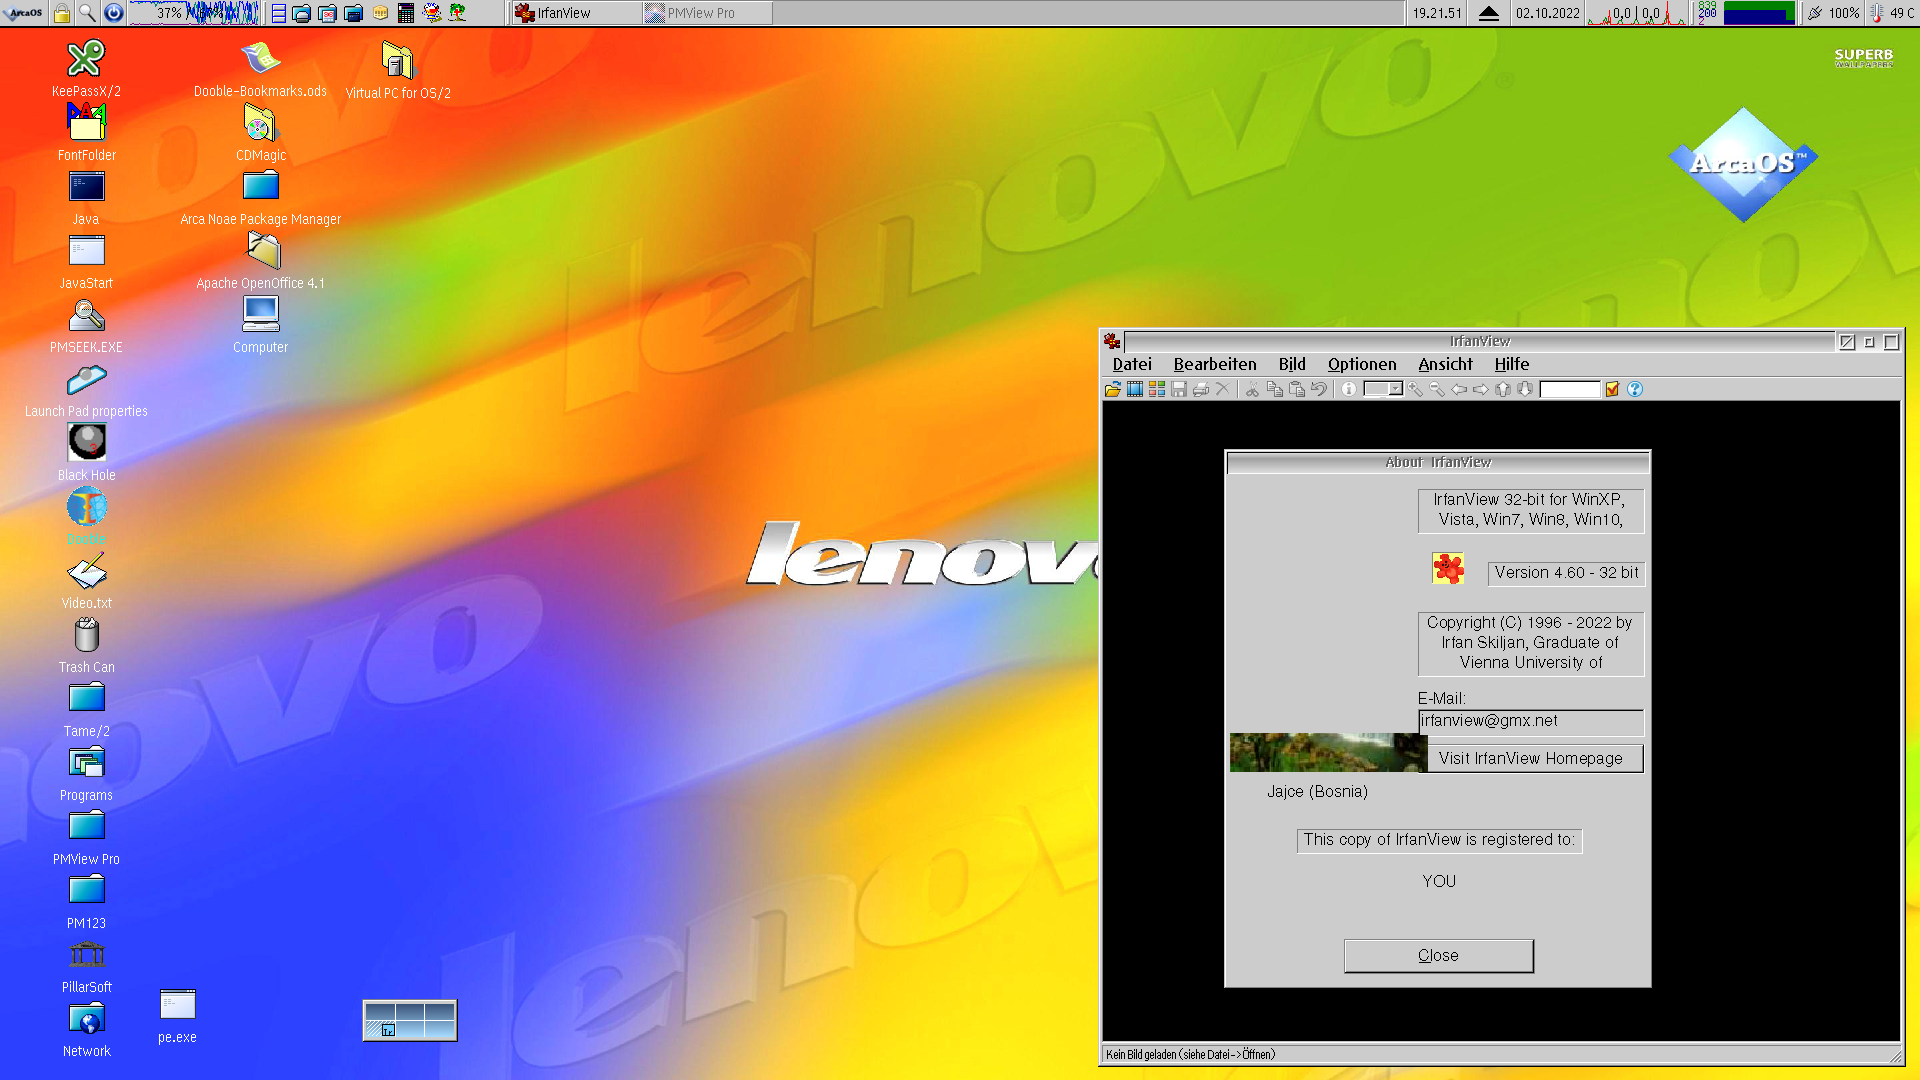
Task: Click the calculator icon in top bar
Action: tap(406, 13)
